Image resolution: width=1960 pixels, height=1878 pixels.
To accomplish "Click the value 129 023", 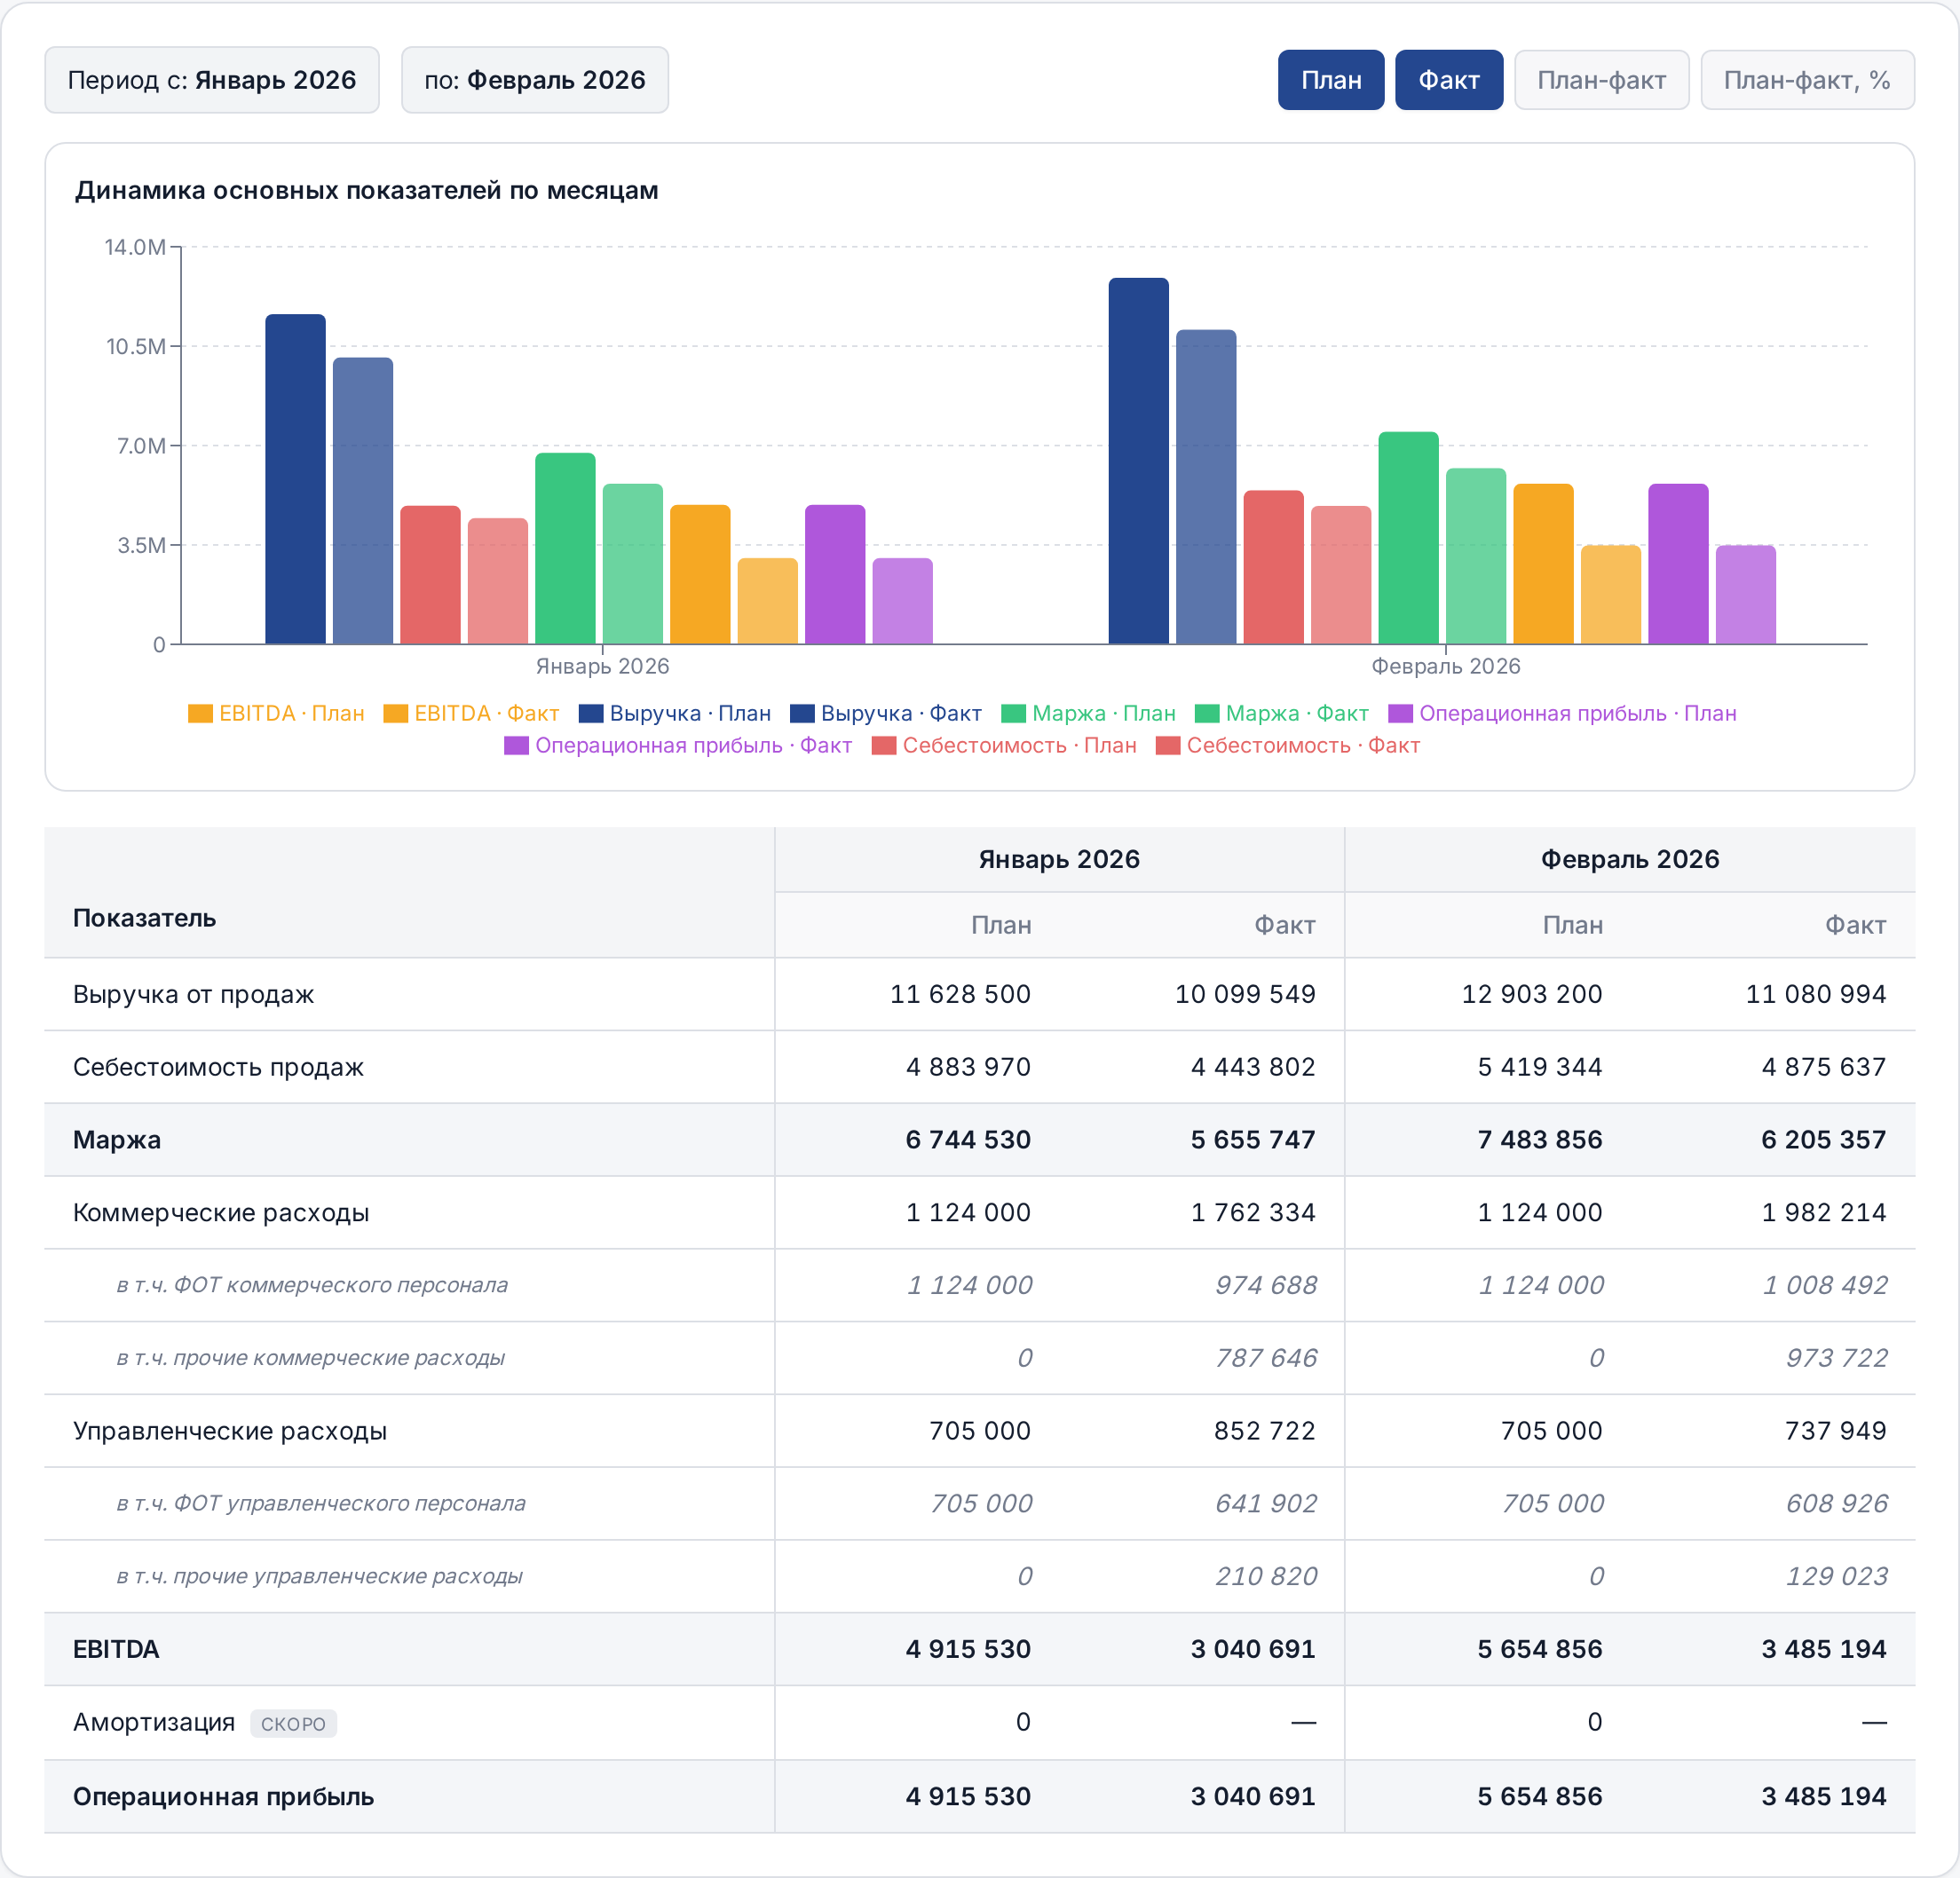I will tap(1837, 1576).
